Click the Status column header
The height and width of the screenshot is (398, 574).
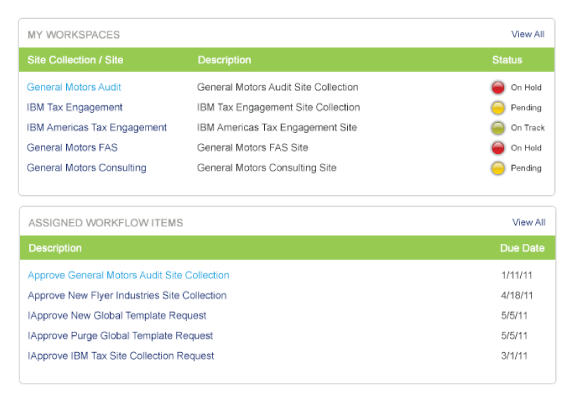point(507,60)
